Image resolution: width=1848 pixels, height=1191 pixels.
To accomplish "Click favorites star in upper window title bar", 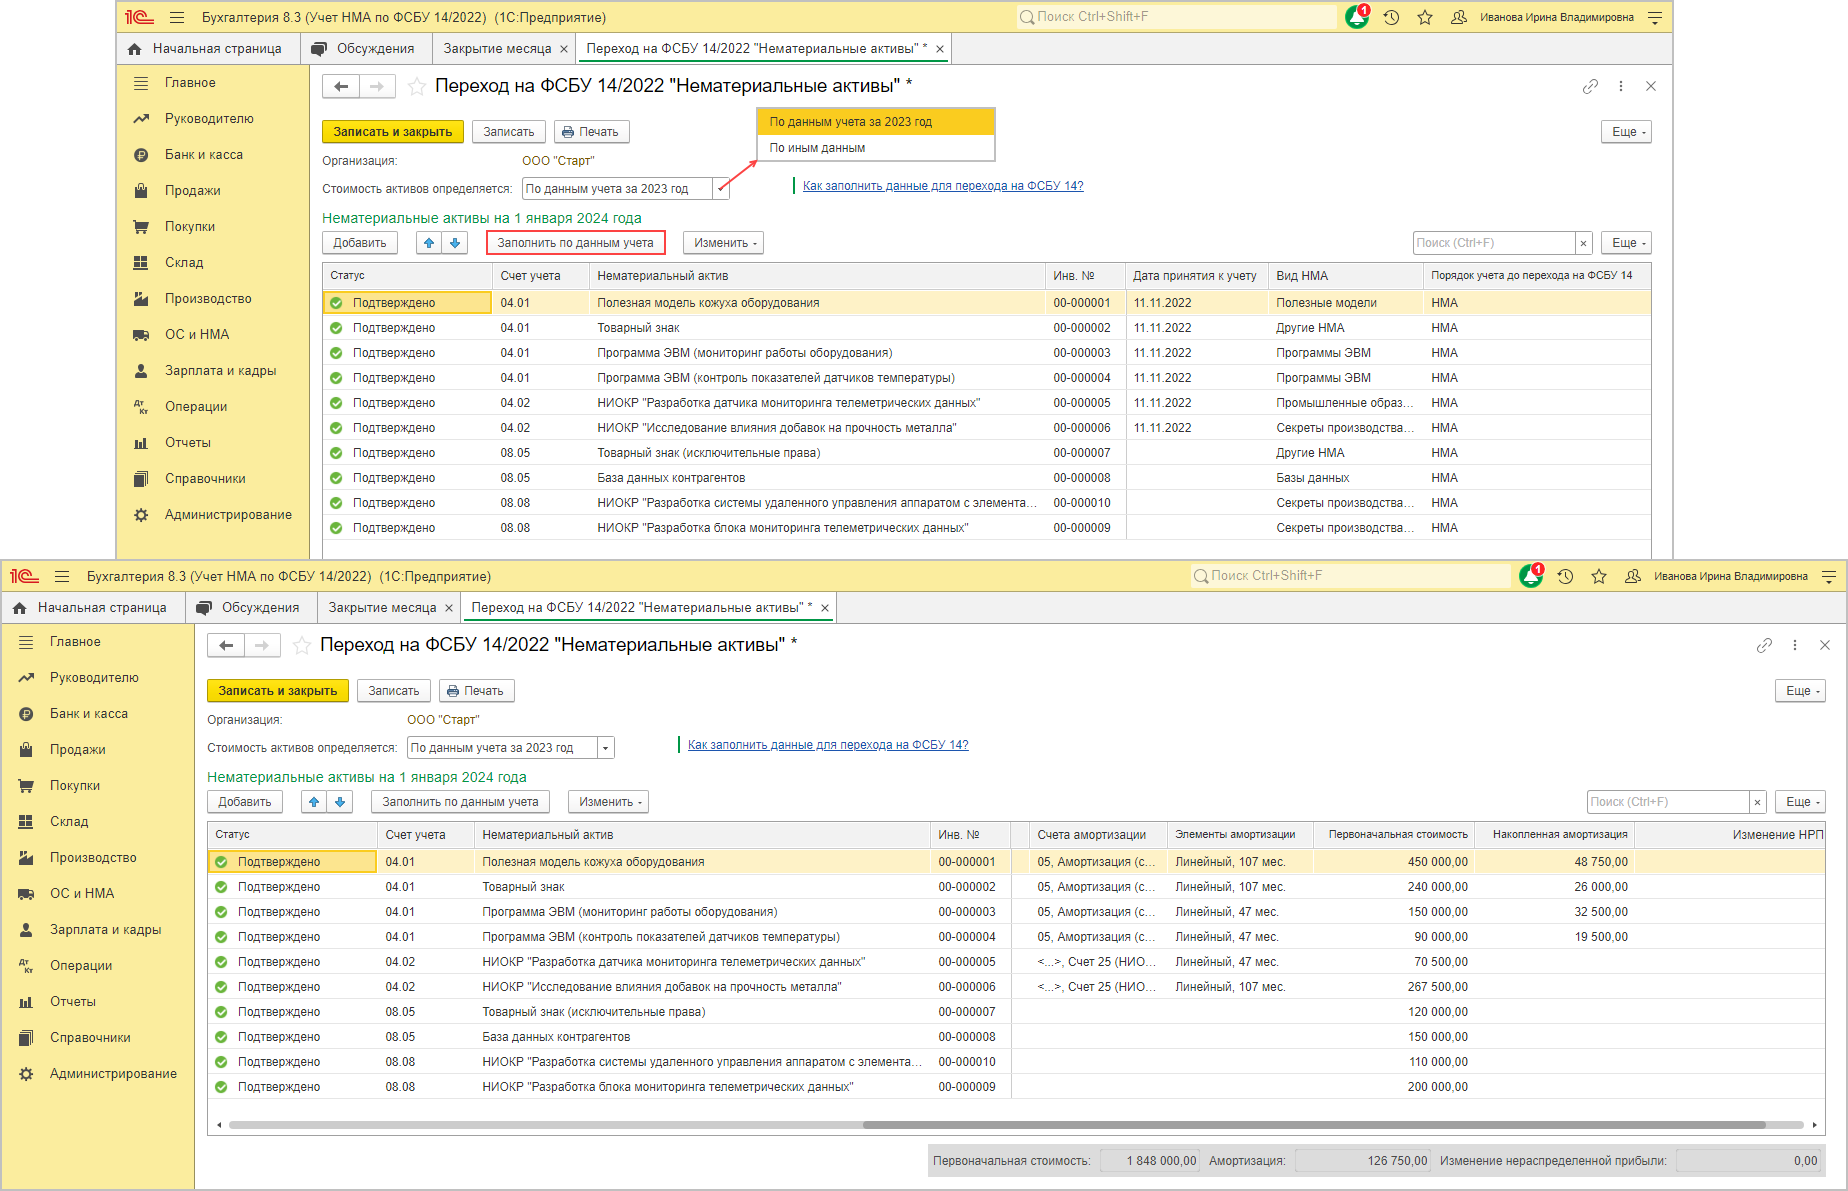I will coord(1425,18).
